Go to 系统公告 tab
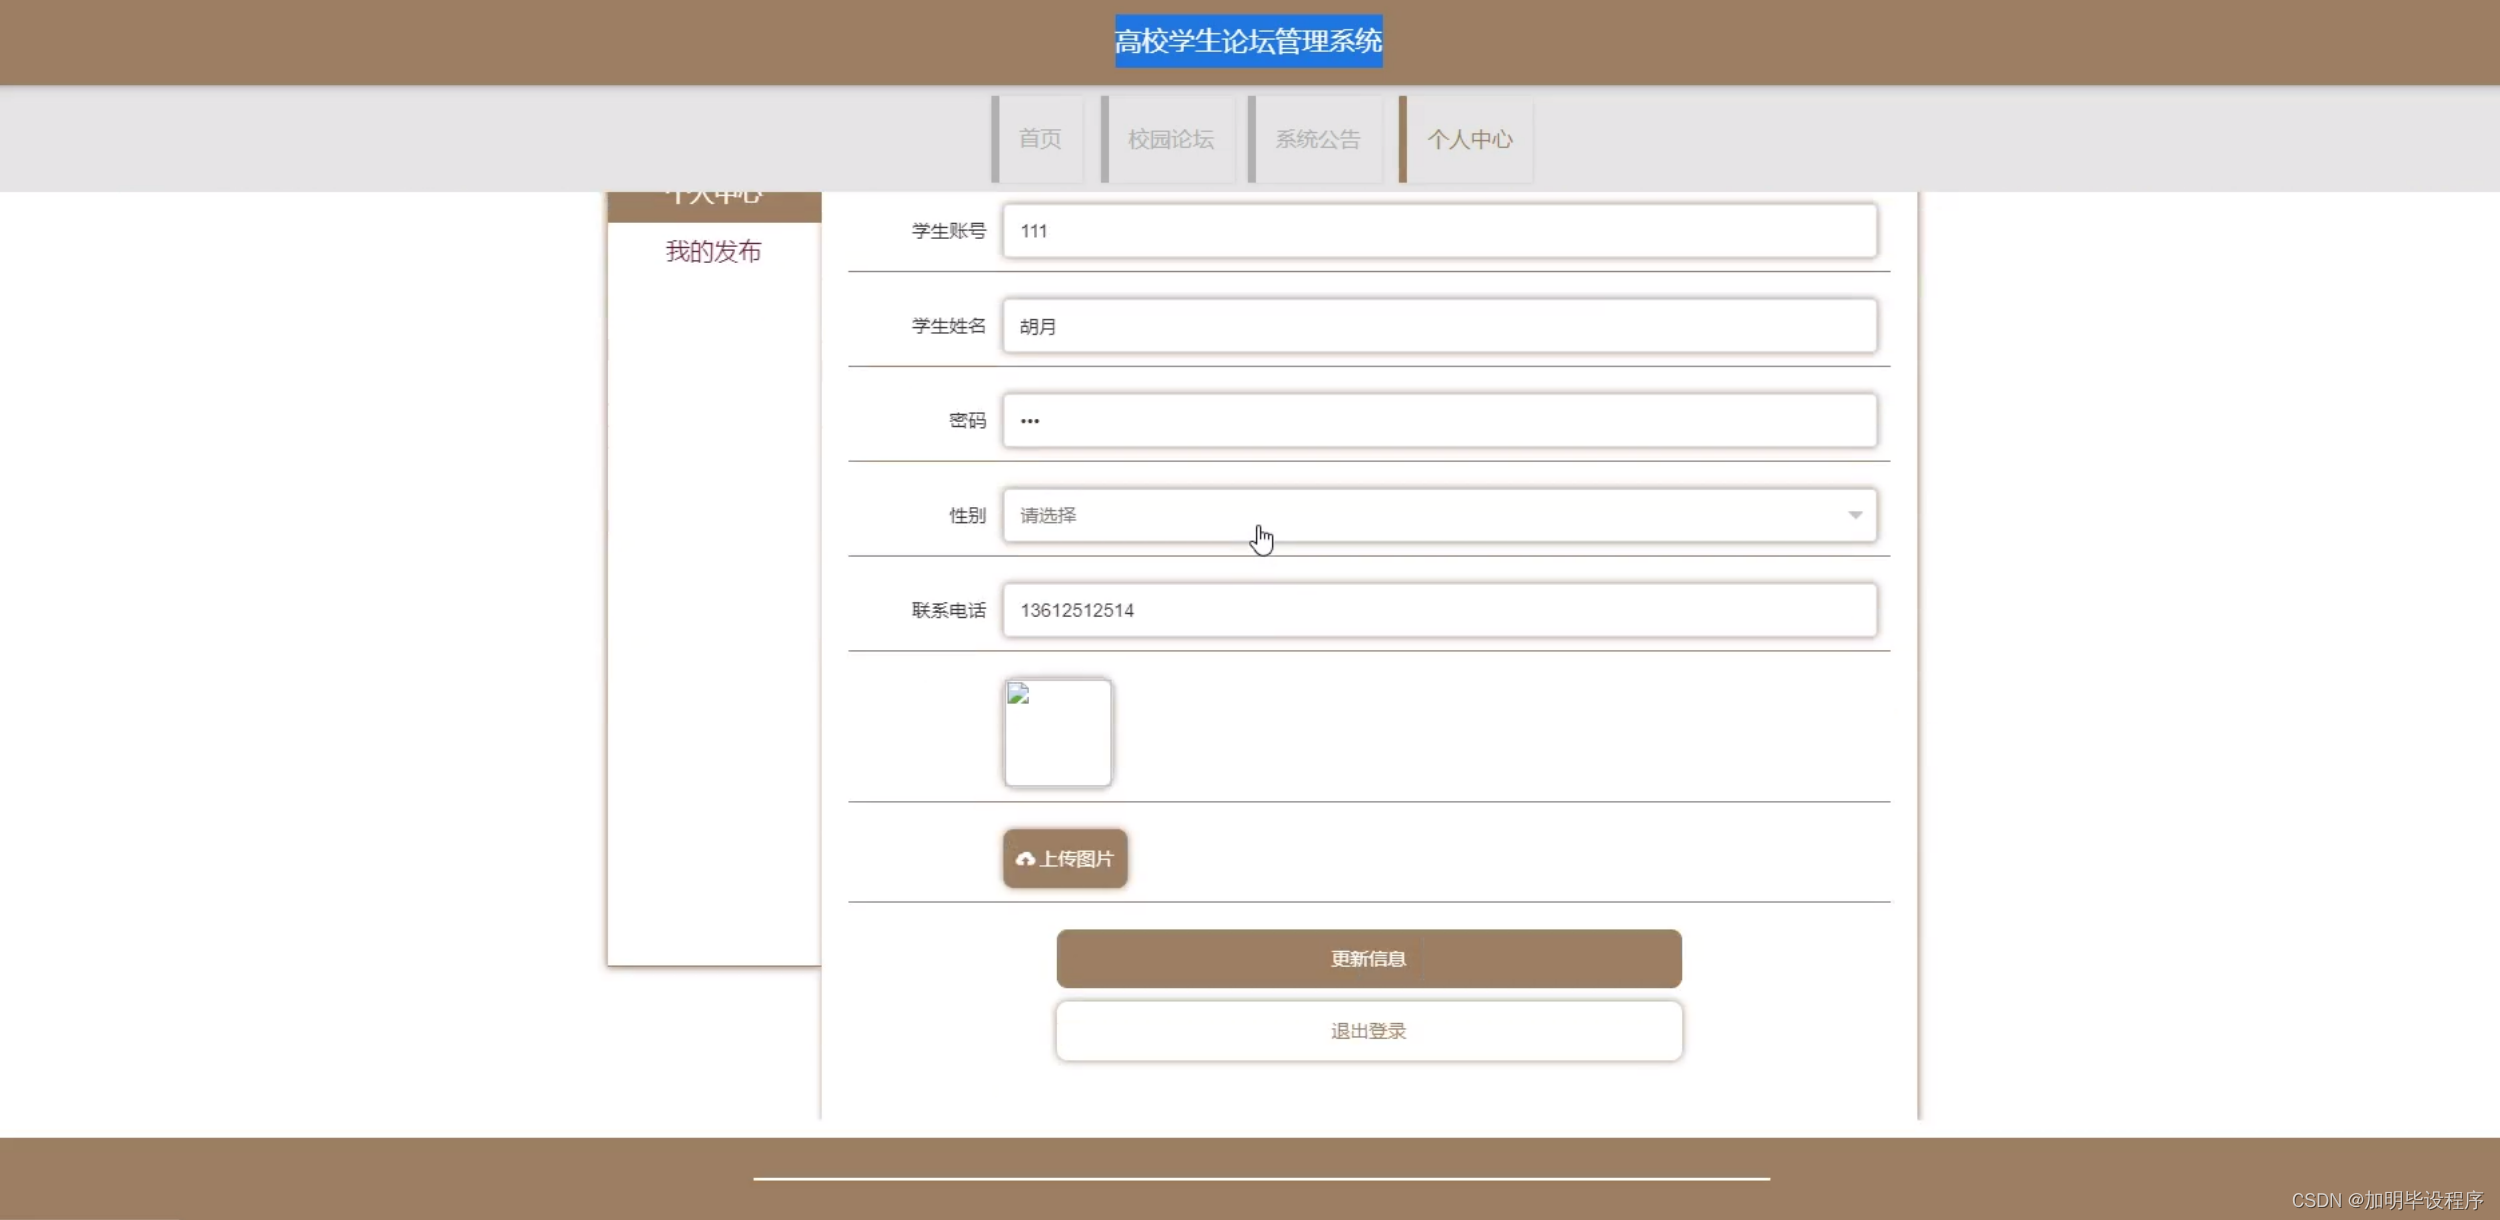Image resolution: width=2500 pixels, height=1220 pixels. (x=1317, y=139)
